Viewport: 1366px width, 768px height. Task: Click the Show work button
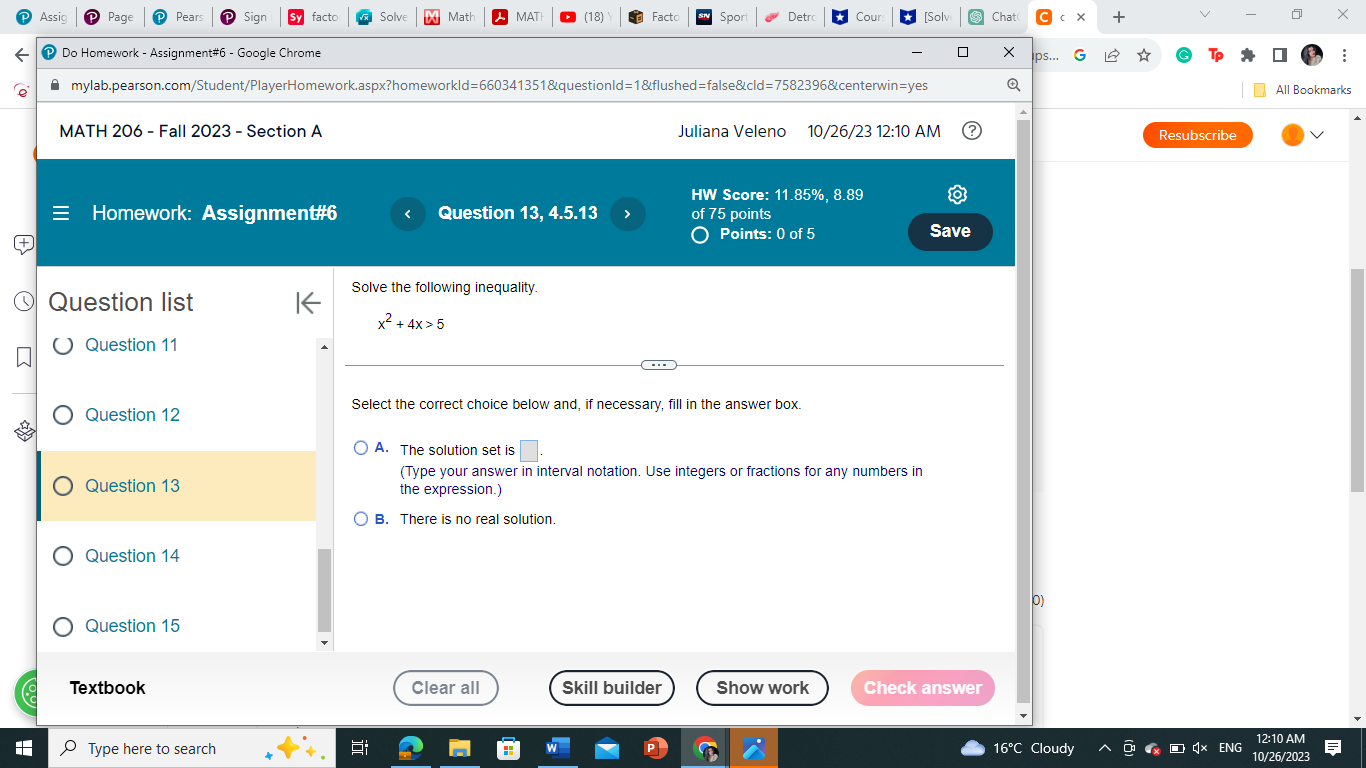(763, 688)
